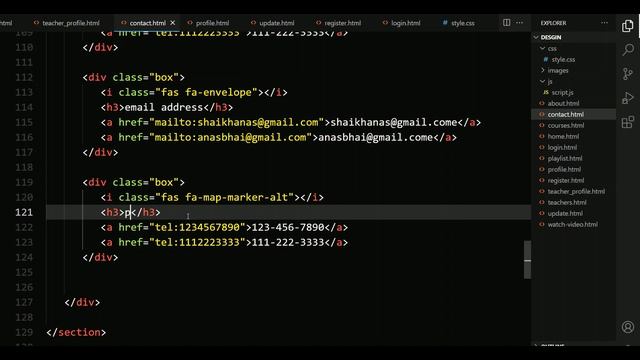Open the Search activity bar icon
The width and height of the screenshot is (640, 360).
(628, 50)
